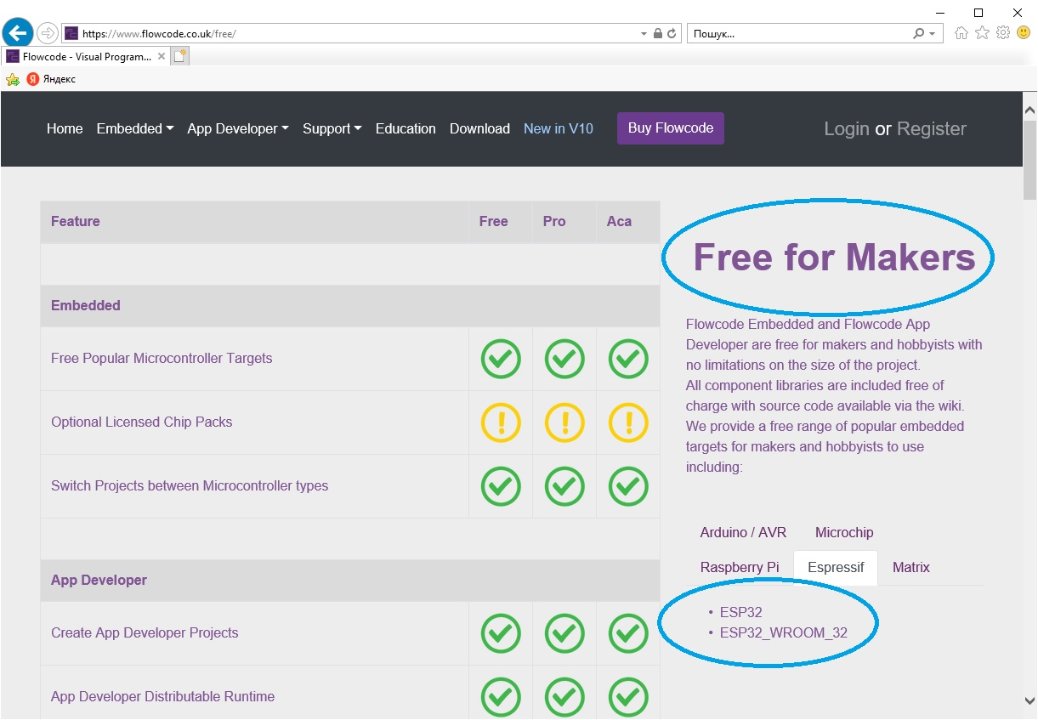
Task: Click the add to favorites bar star icon
Action: (13, 79)
